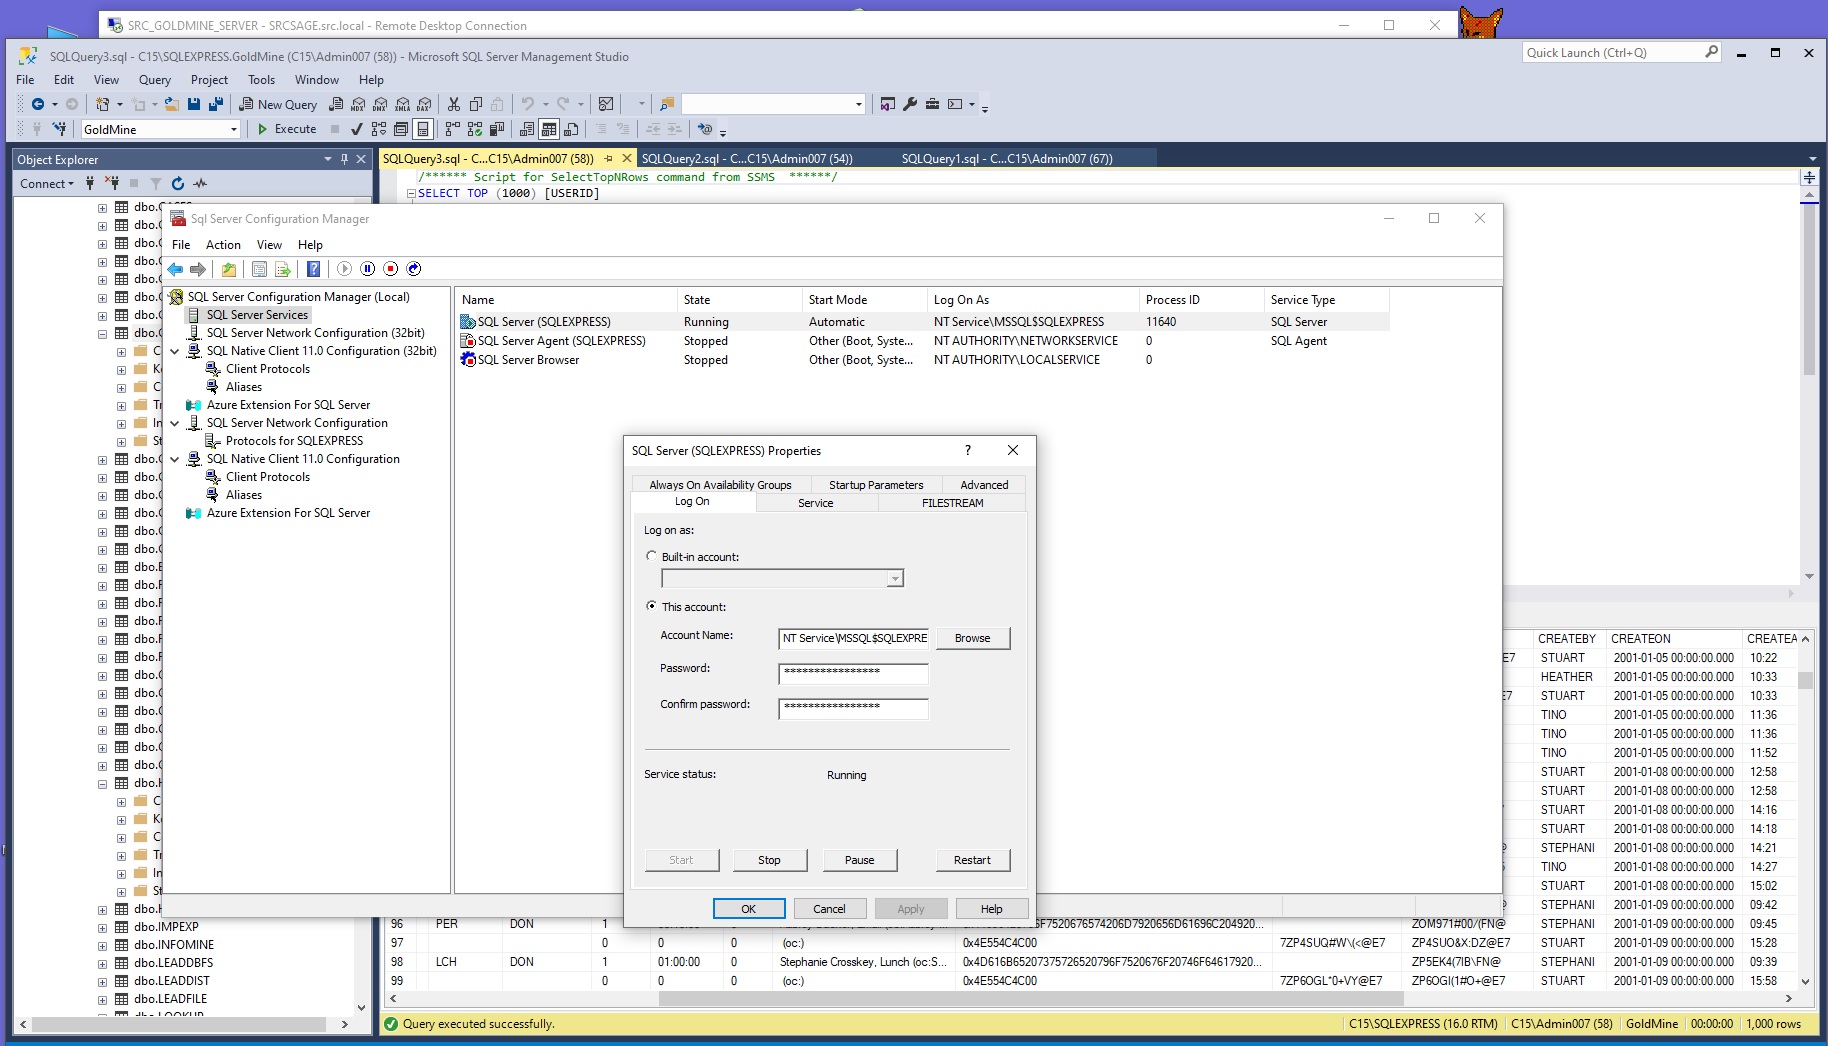Click the Browse button next to Account Name
Screen dimensions: 1828x1046
[x=972, y=638]
